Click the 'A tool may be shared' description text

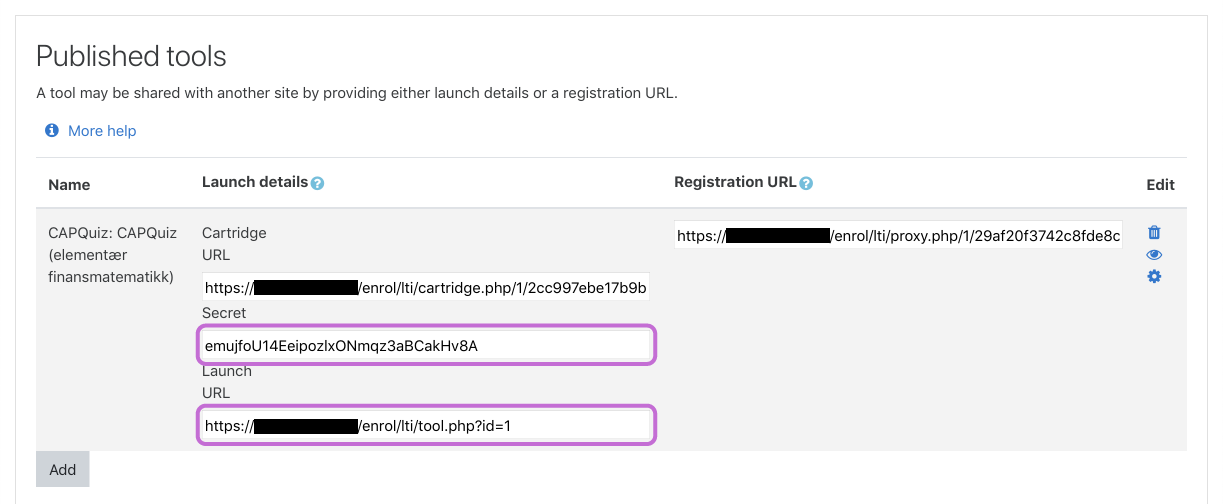tap(357, 93)
